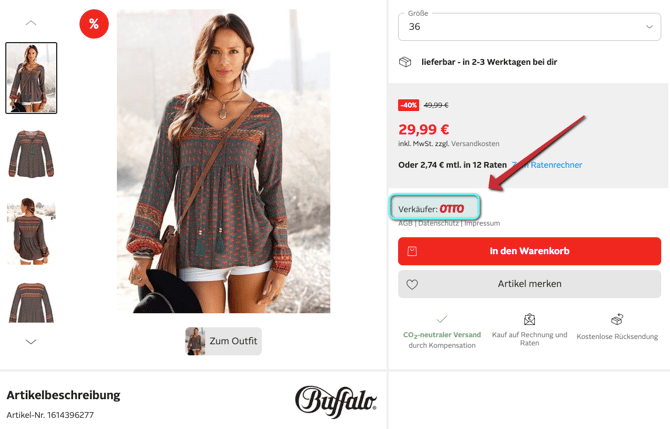Click the green CO2-neutral checkmark icon
Viewport: 670px width, 429px height.
442,319
